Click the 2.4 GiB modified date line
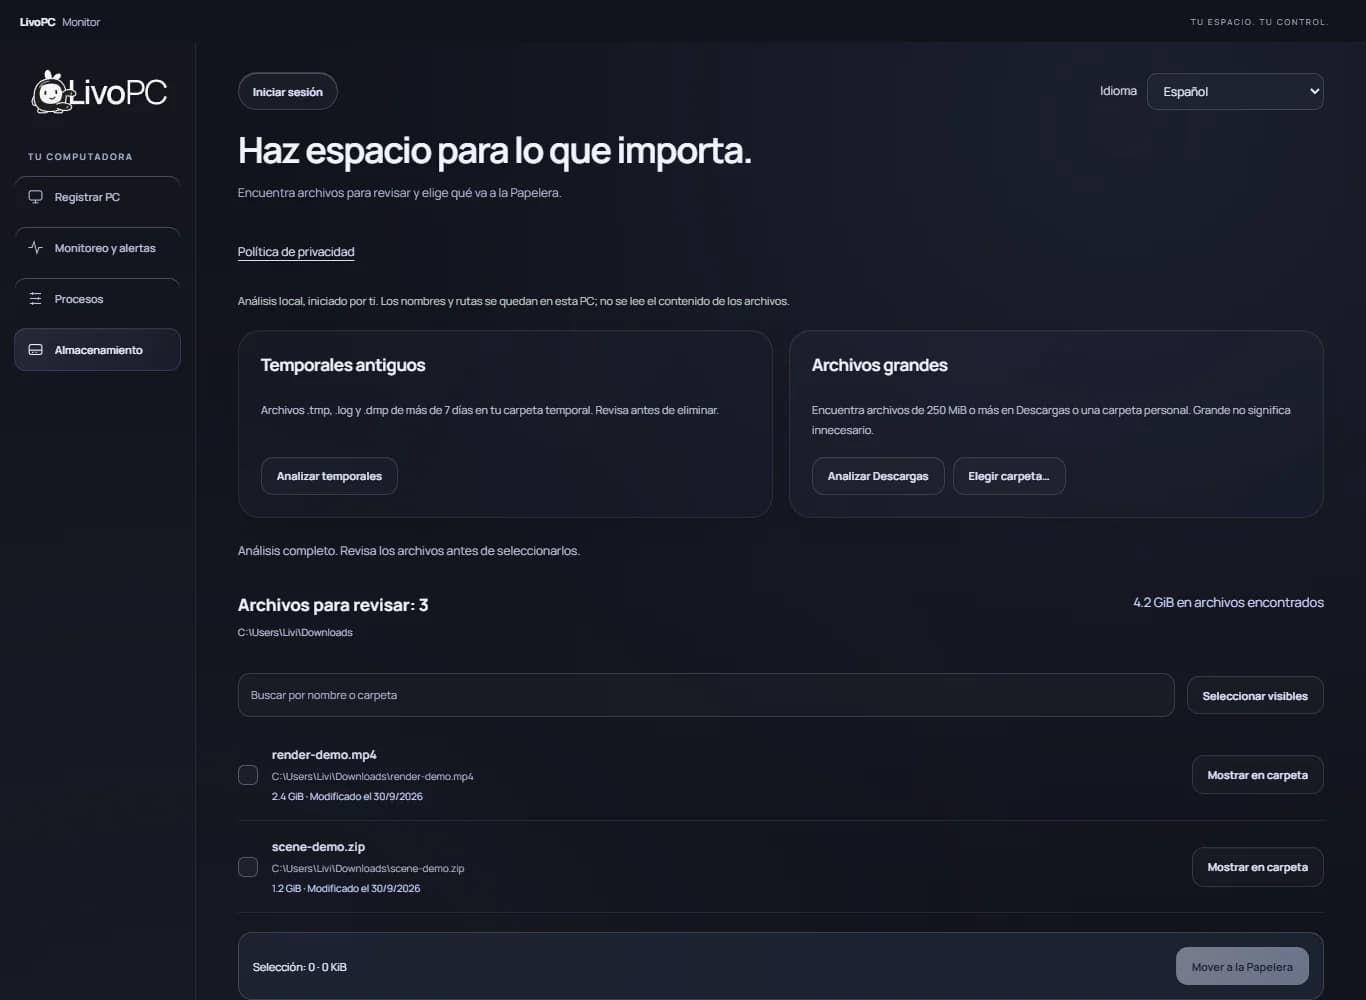This screenshot has width=1366, height=1000. pyautogui.click(x=347, y=797)
